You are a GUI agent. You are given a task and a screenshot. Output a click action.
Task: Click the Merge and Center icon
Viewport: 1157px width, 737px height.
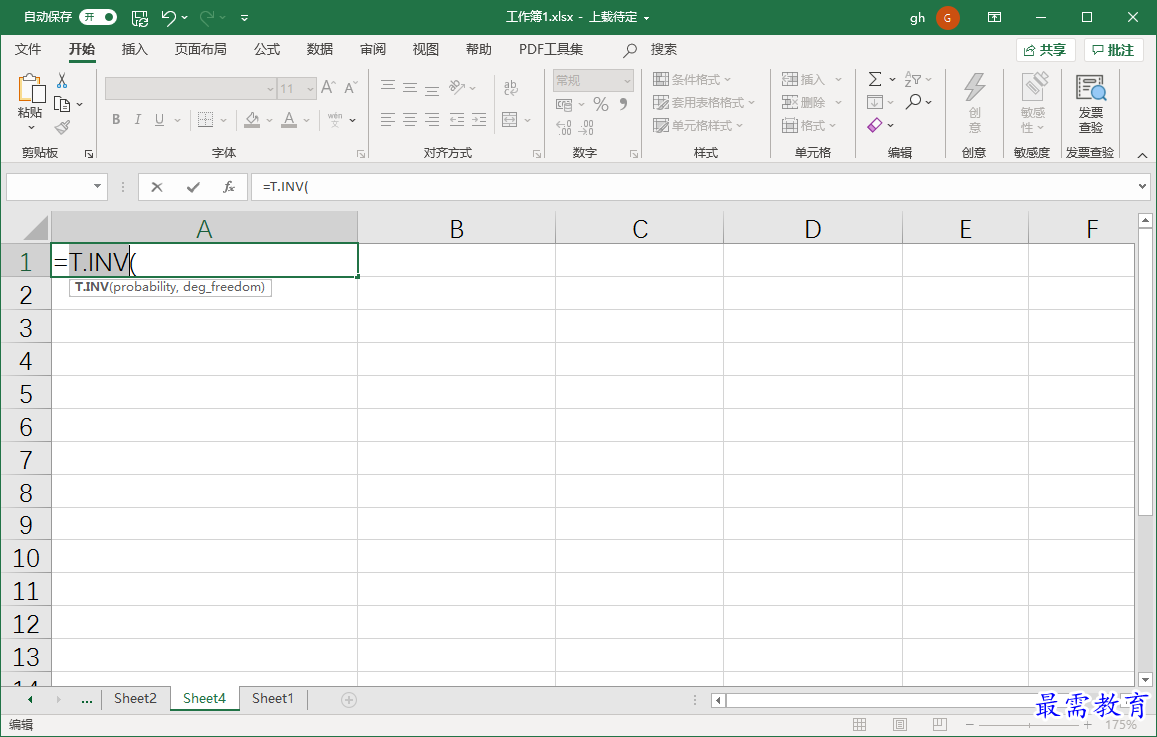[509, 120]
